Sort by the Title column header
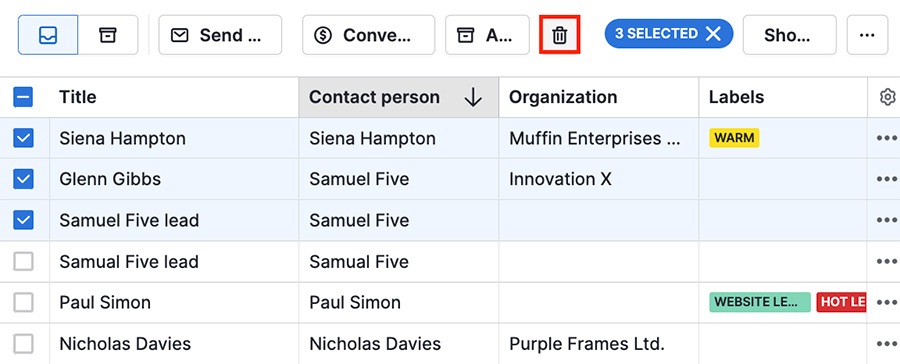 click(77, 97)
